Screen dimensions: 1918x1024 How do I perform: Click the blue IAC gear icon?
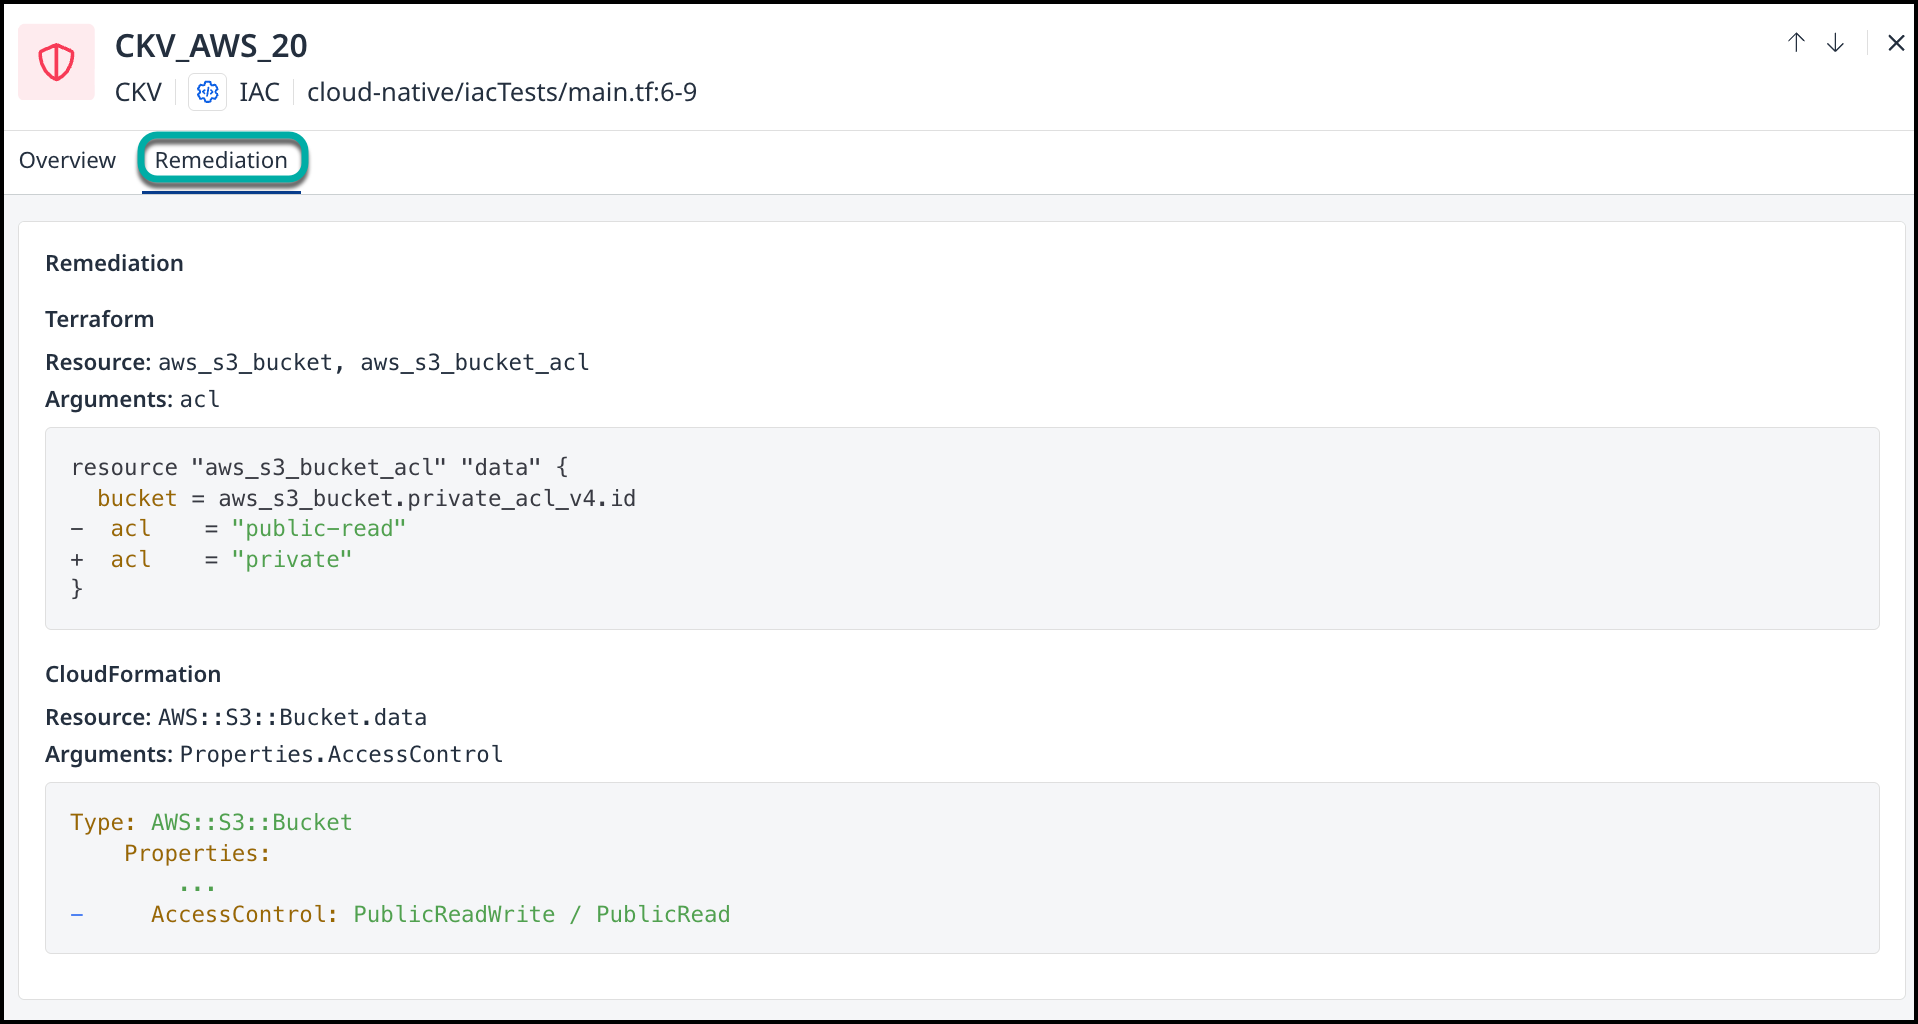[207, 92]
